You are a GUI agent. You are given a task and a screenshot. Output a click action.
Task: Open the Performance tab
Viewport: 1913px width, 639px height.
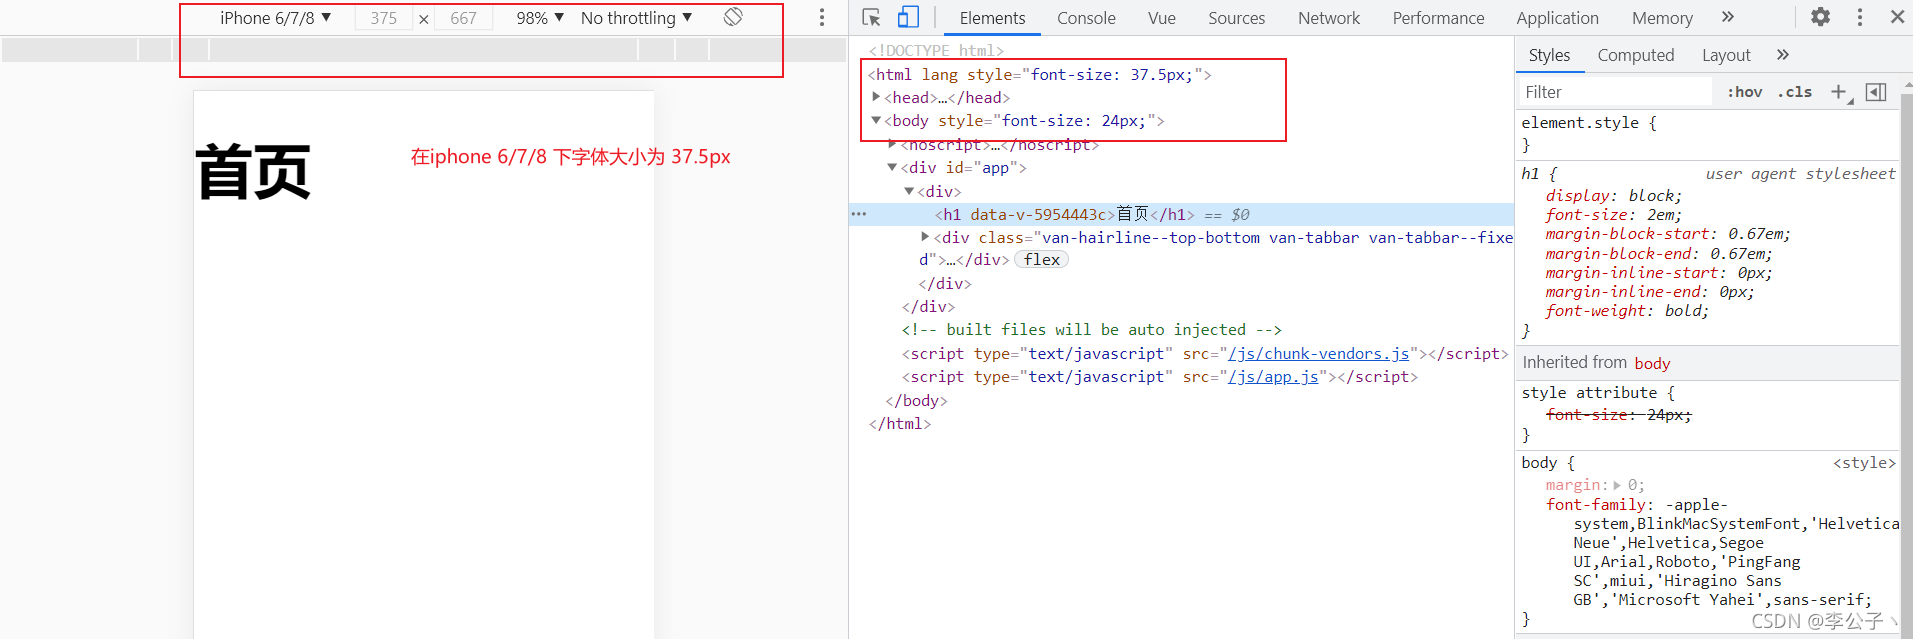[1438, 18]
